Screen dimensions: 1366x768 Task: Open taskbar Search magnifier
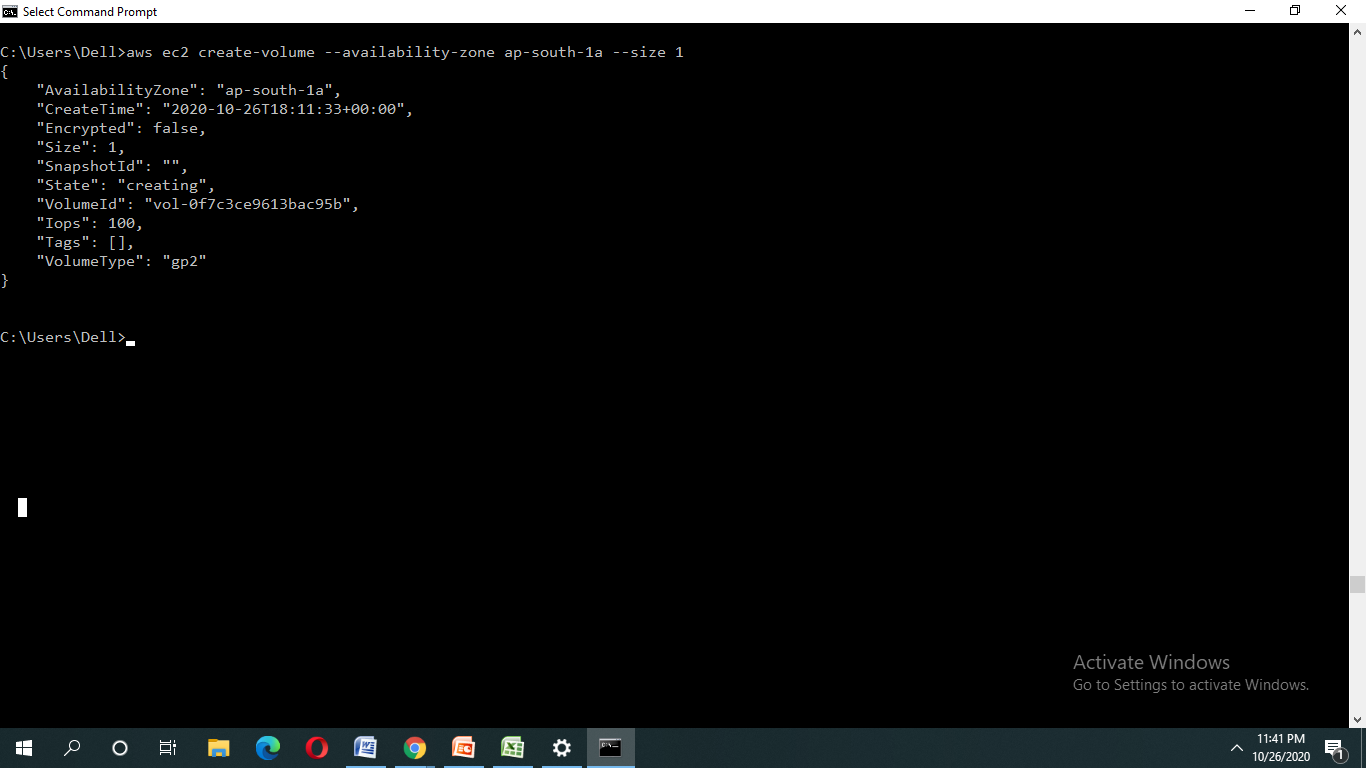coord(72,748)
